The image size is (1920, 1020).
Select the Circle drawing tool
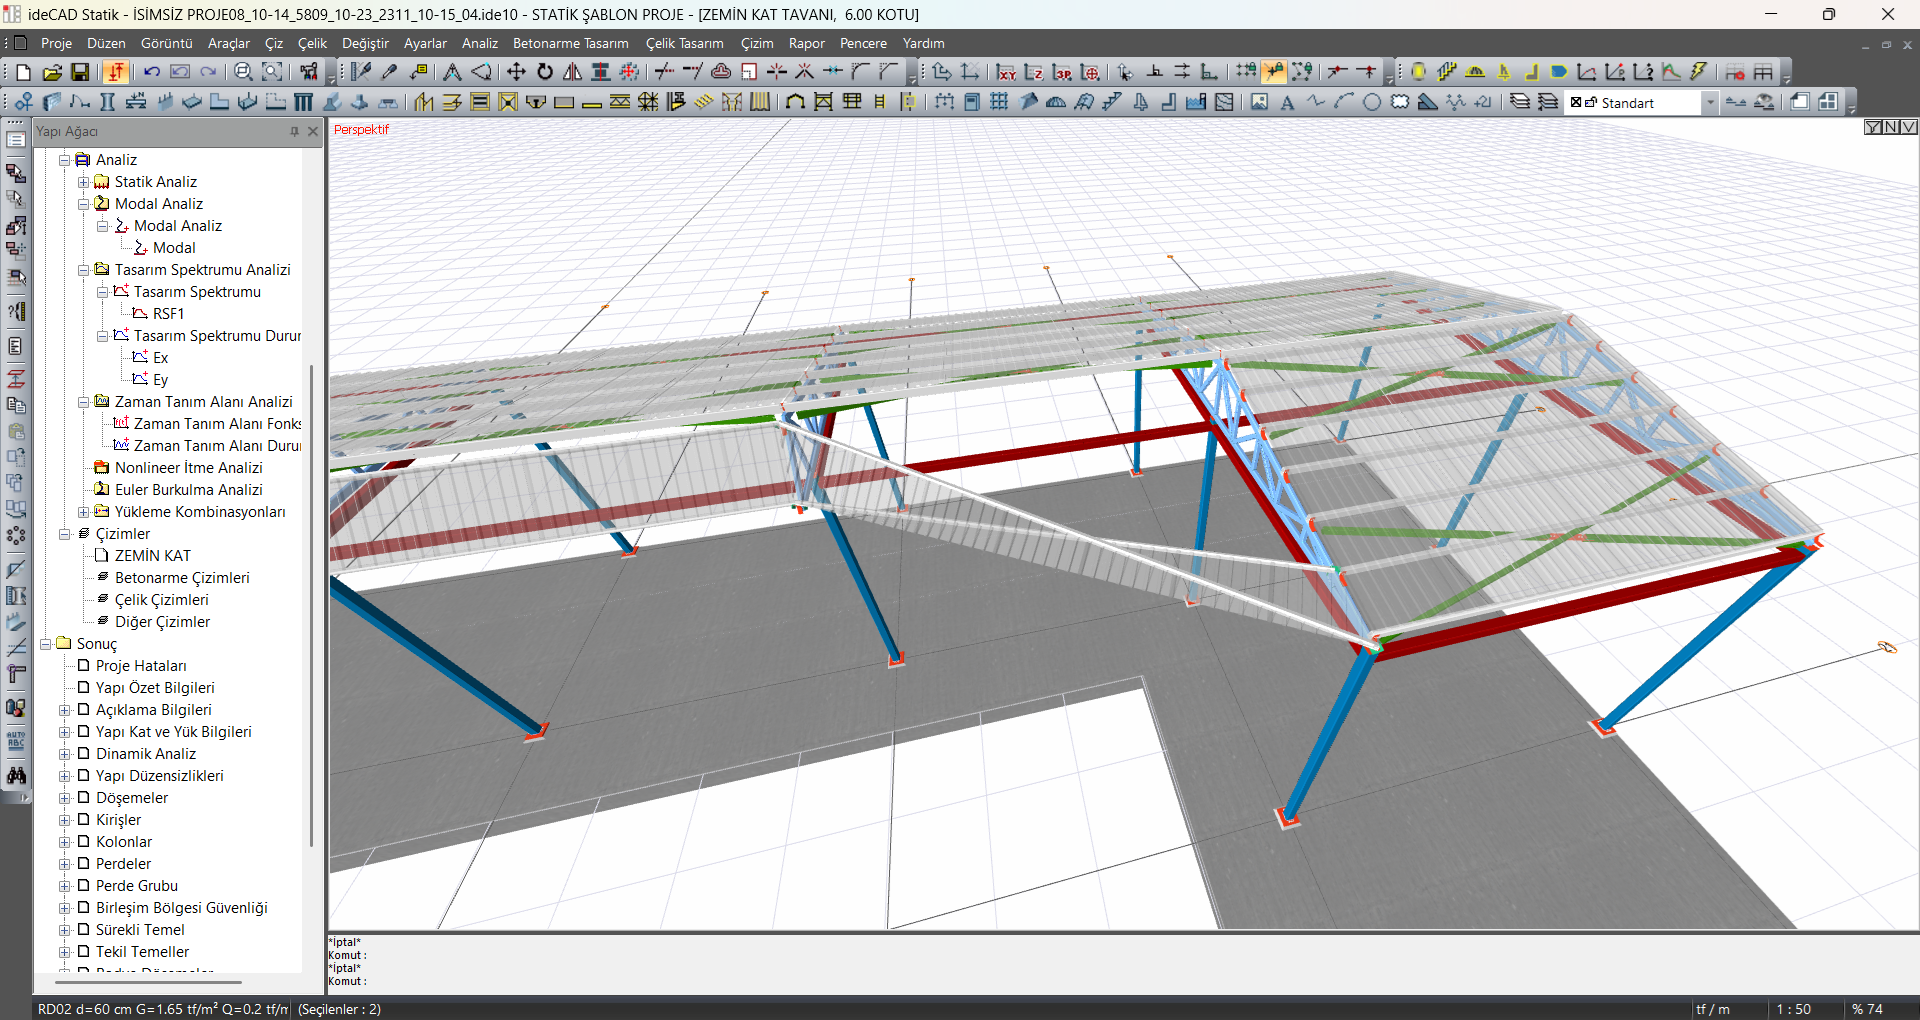pyautogui.click(x=1372, y=102)
